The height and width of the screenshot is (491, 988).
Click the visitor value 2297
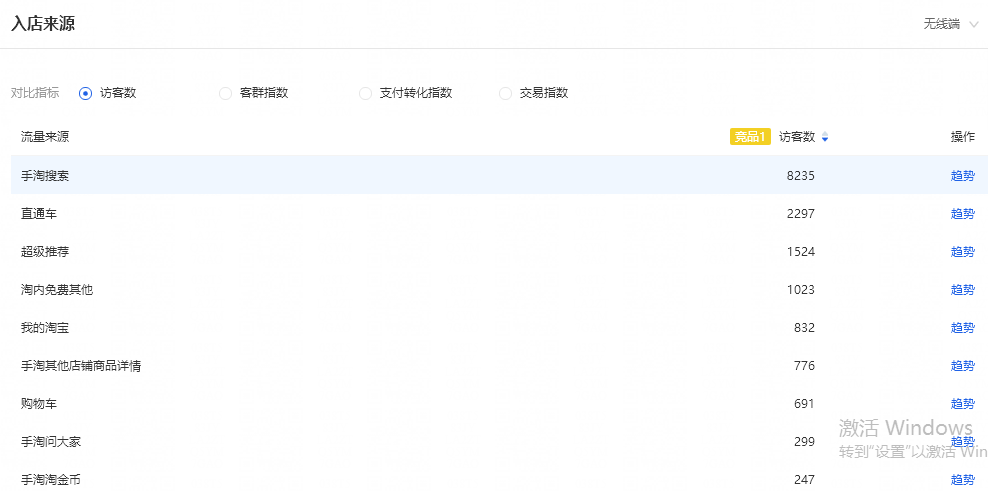(801, 214)
